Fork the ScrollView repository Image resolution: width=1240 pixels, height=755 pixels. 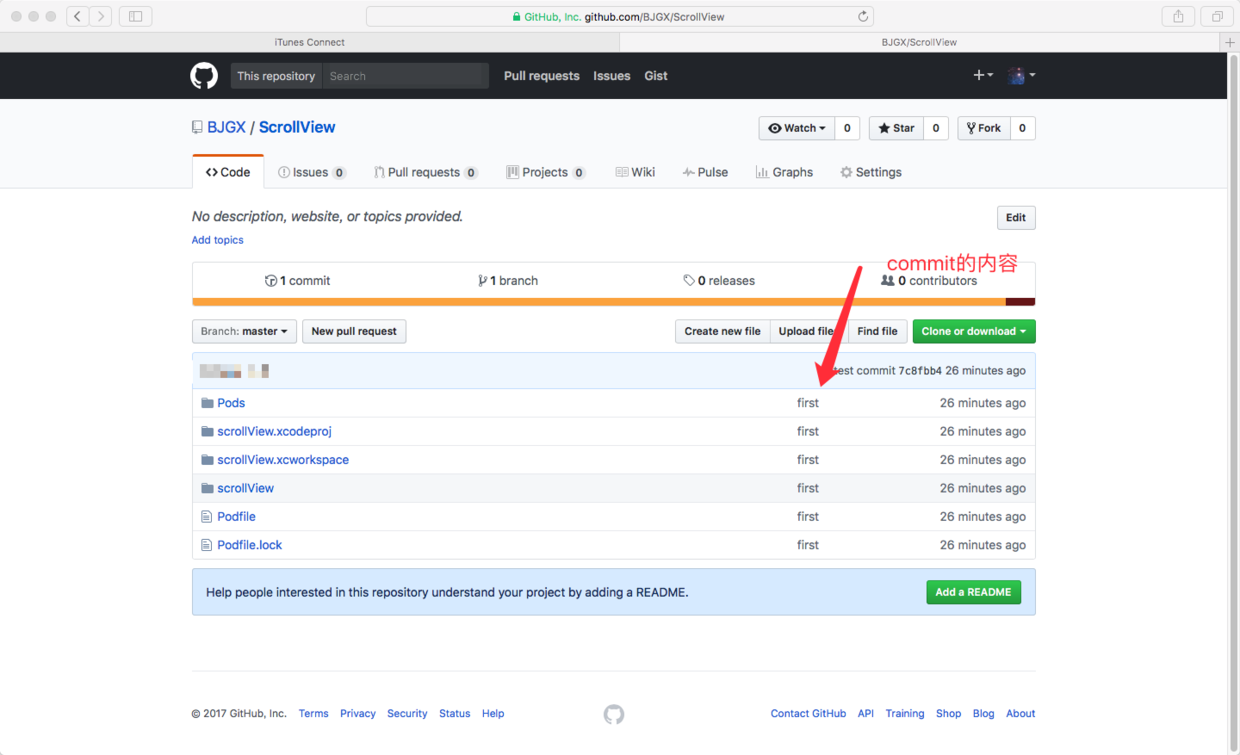click(x=984, y=128)
